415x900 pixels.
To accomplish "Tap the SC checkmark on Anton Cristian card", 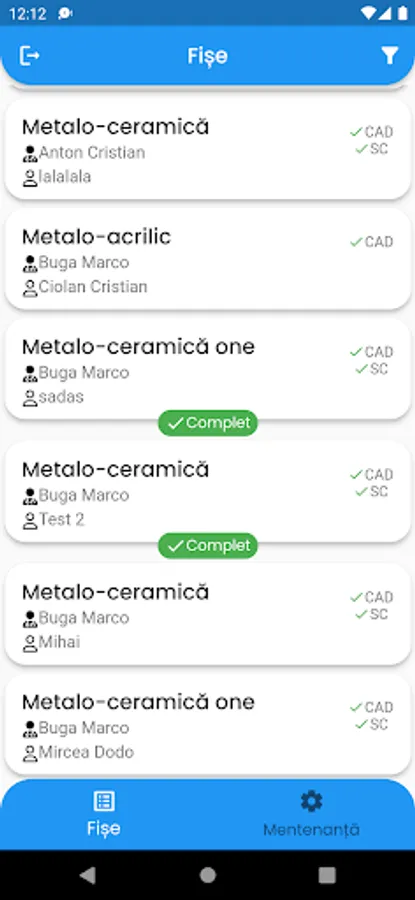I will (x=371, y=149).
